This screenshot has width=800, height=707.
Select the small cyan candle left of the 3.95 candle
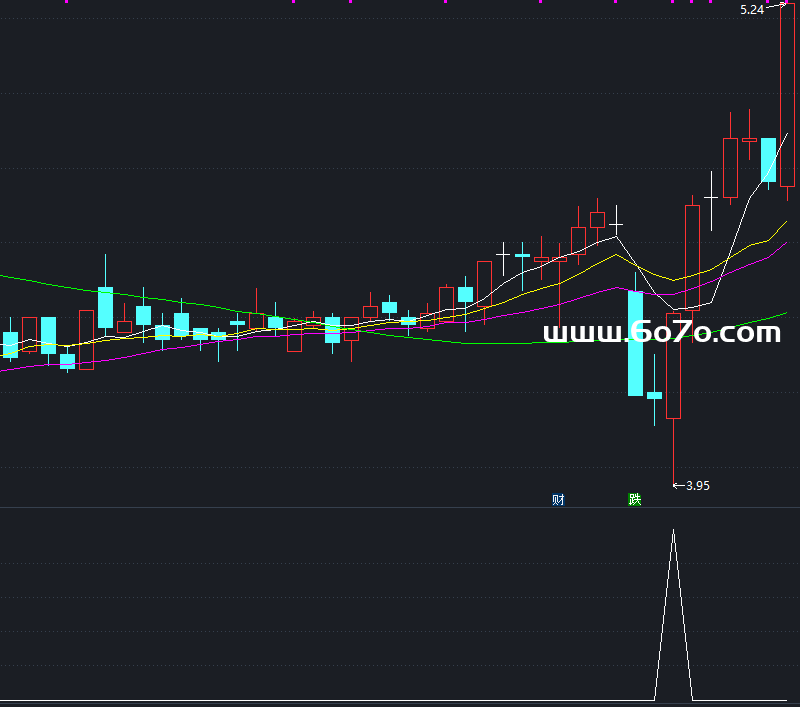pos(654,395)
